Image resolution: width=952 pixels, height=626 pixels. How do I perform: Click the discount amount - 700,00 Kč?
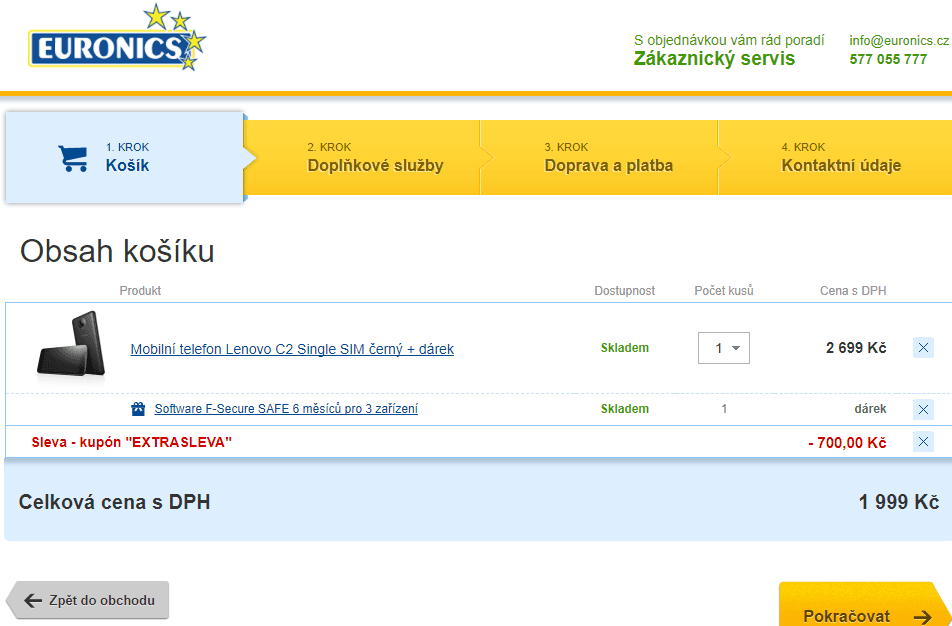coord(847,443)
